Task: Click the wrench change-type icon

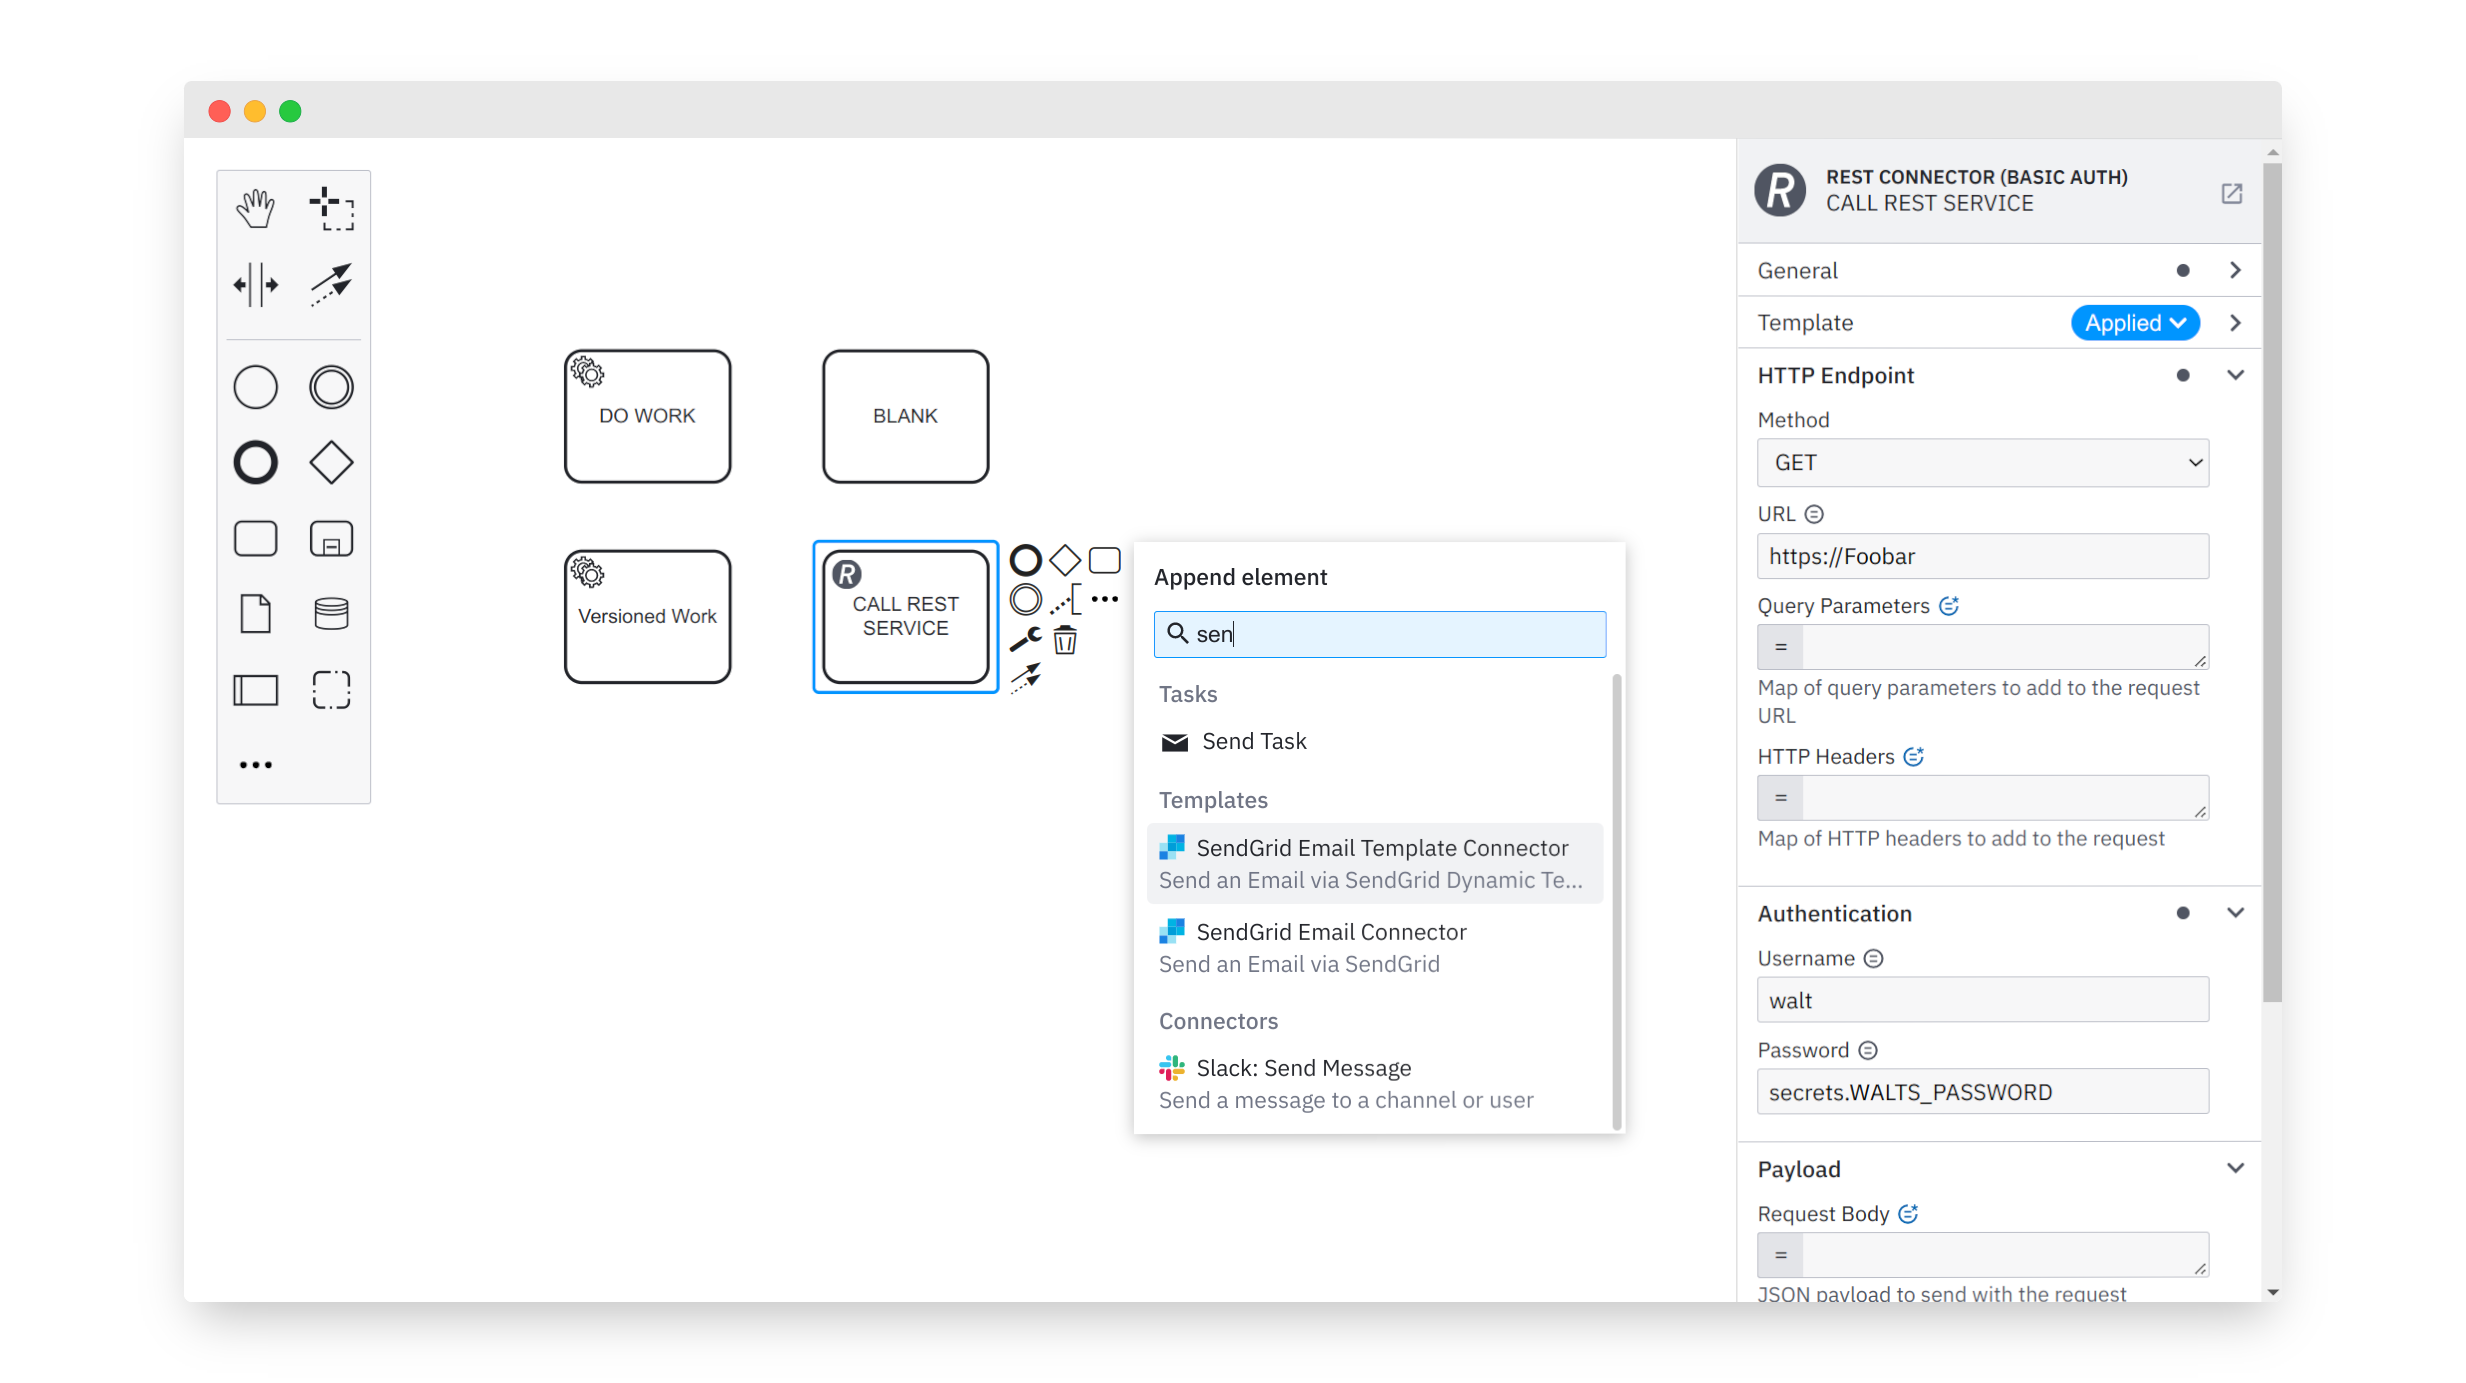Action: point(1025,639)
